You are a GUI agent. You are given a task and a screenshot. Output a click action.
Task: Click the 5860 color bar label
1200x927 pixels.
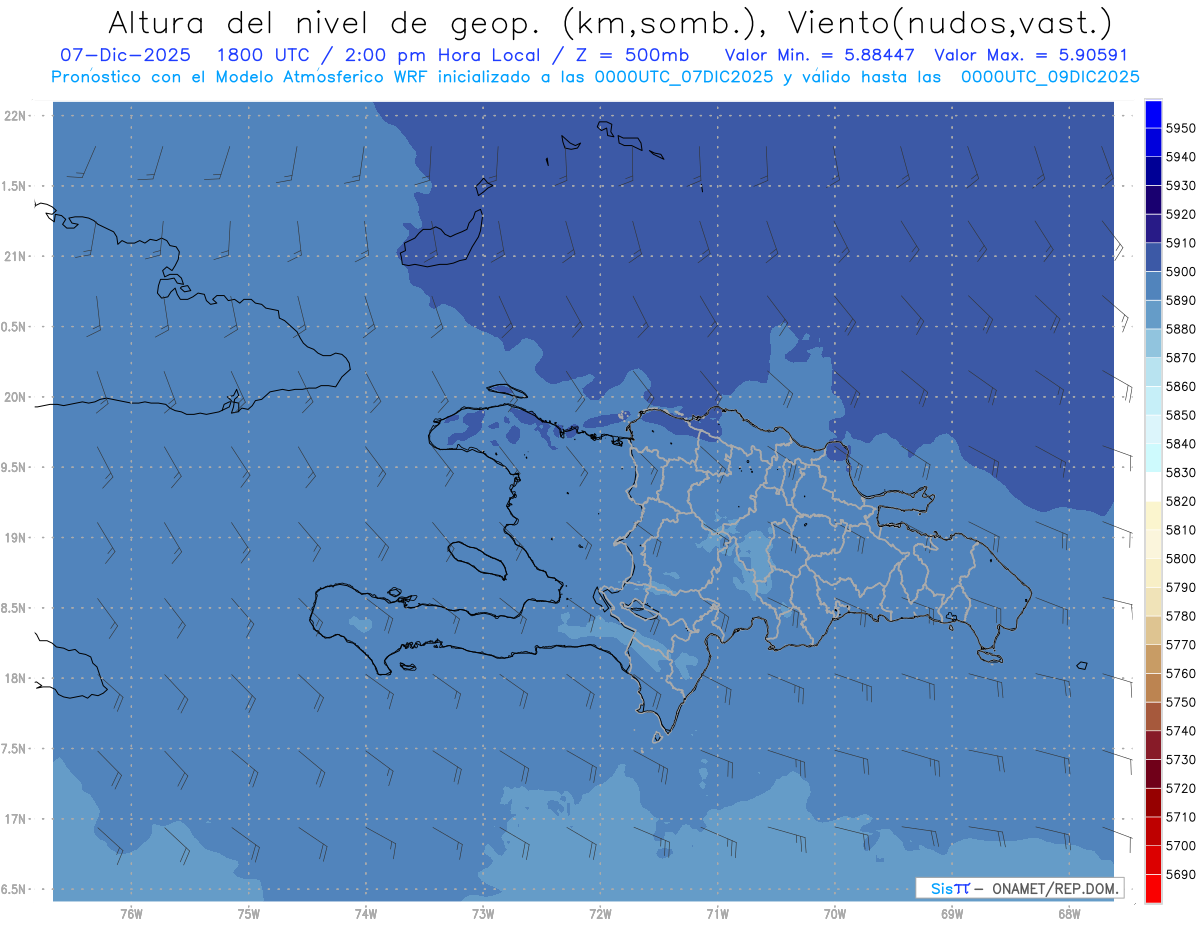pyautogui.click(x=1180, y=386)
